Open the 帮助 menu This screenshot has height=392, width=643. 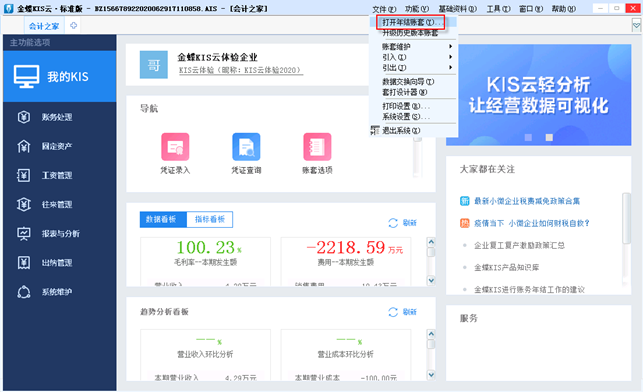pyautogui.click(x=563, y=9)
